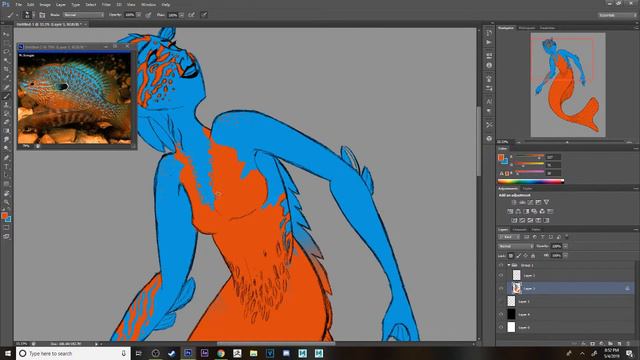The image size is (640, 360).
Task: Select the Eyedropper tool
Action: 6,78
